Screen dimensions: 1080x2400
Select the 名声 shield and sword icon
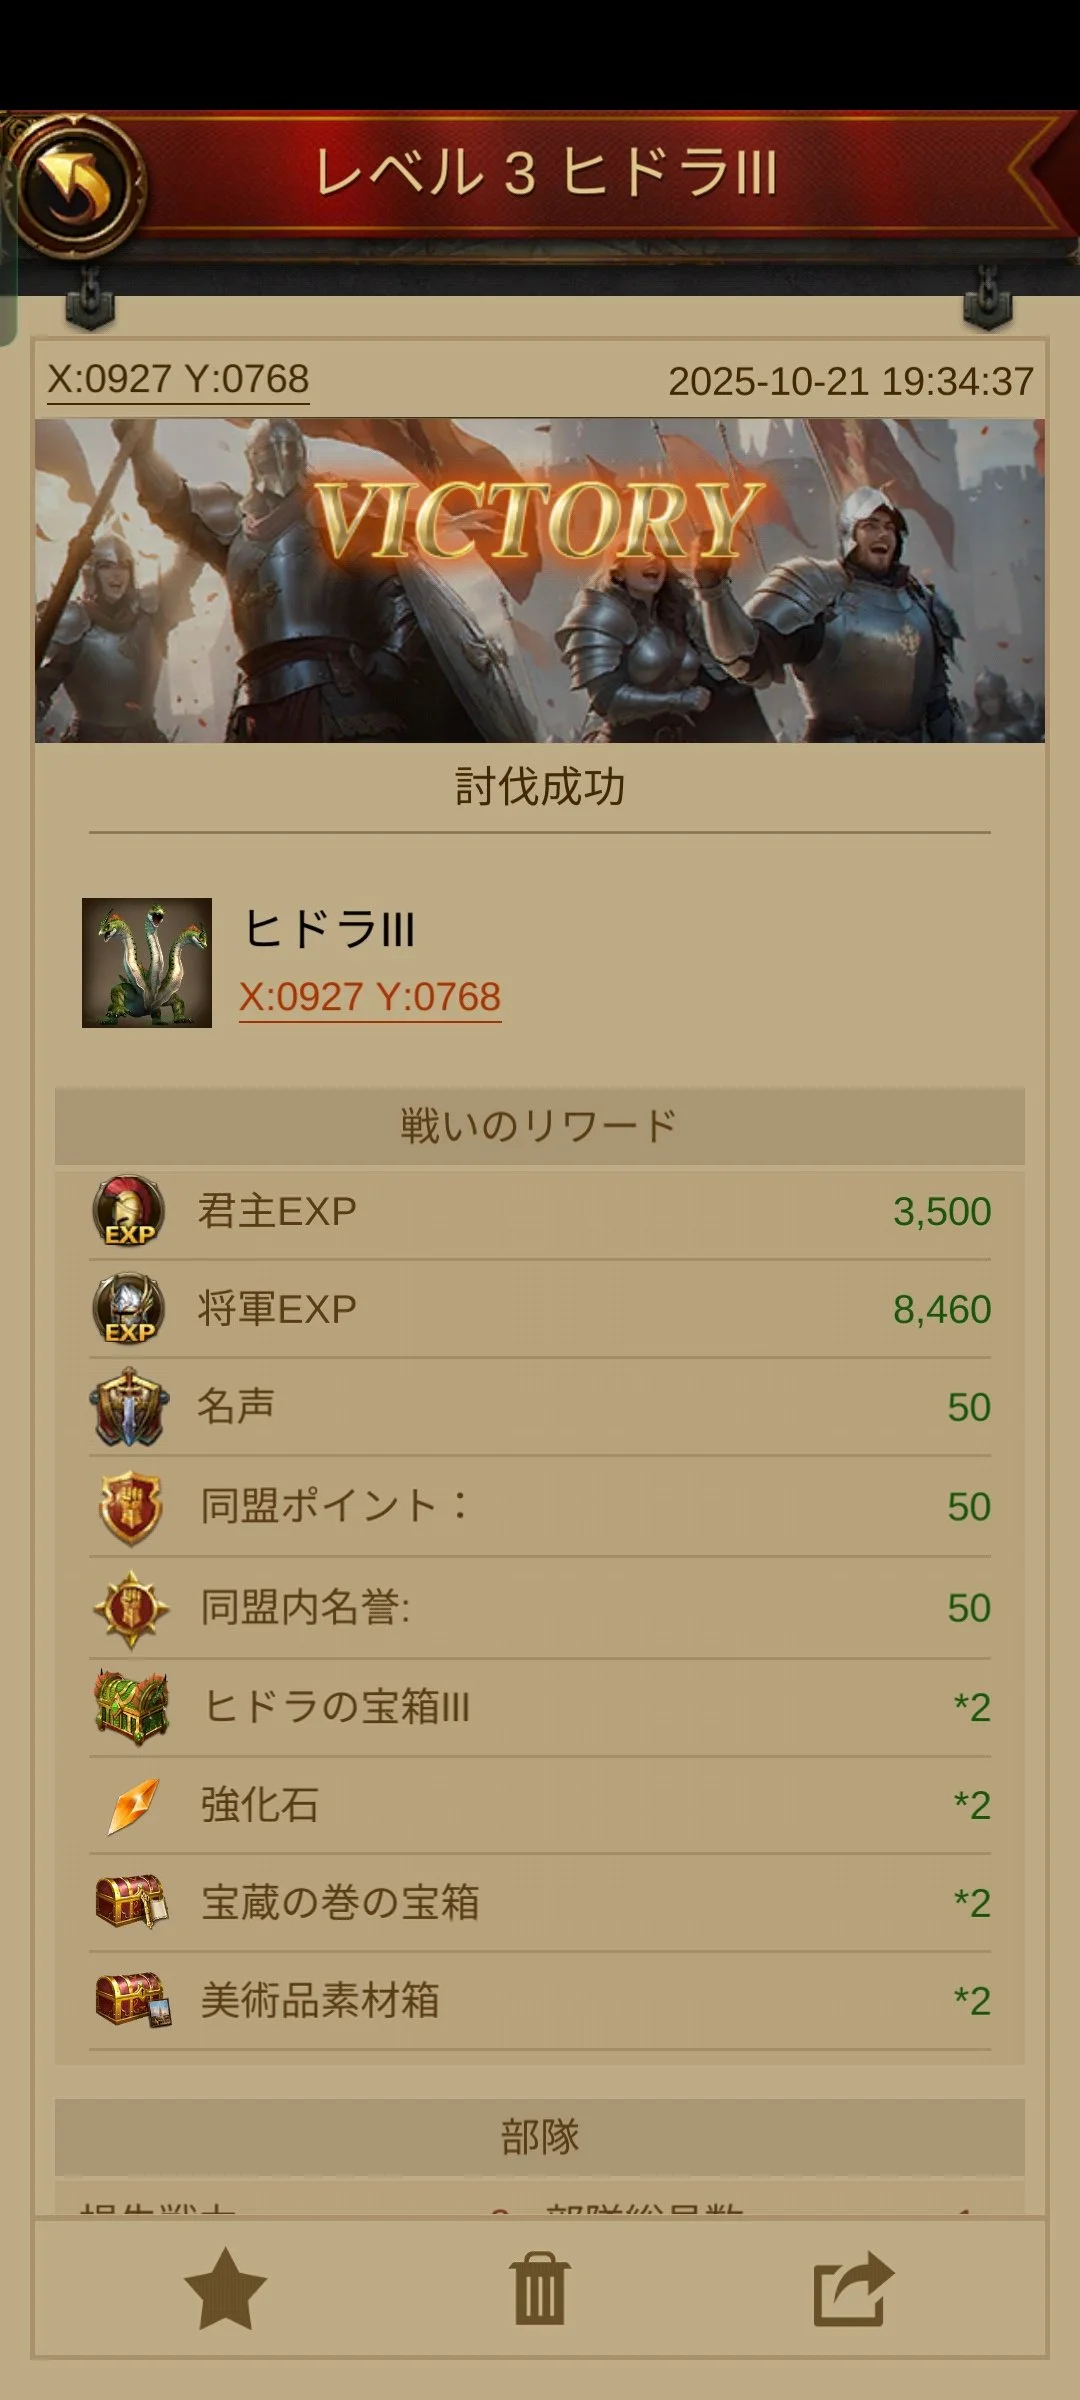tap(129, 1407)
